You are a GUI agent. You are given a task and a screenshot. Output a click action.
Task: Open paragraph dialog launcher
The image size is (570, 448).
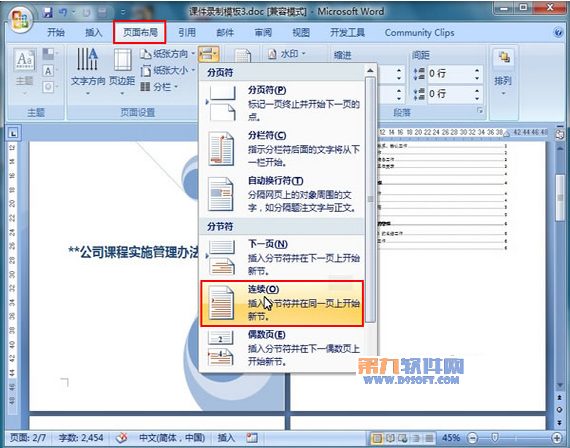tap(480, 111)
